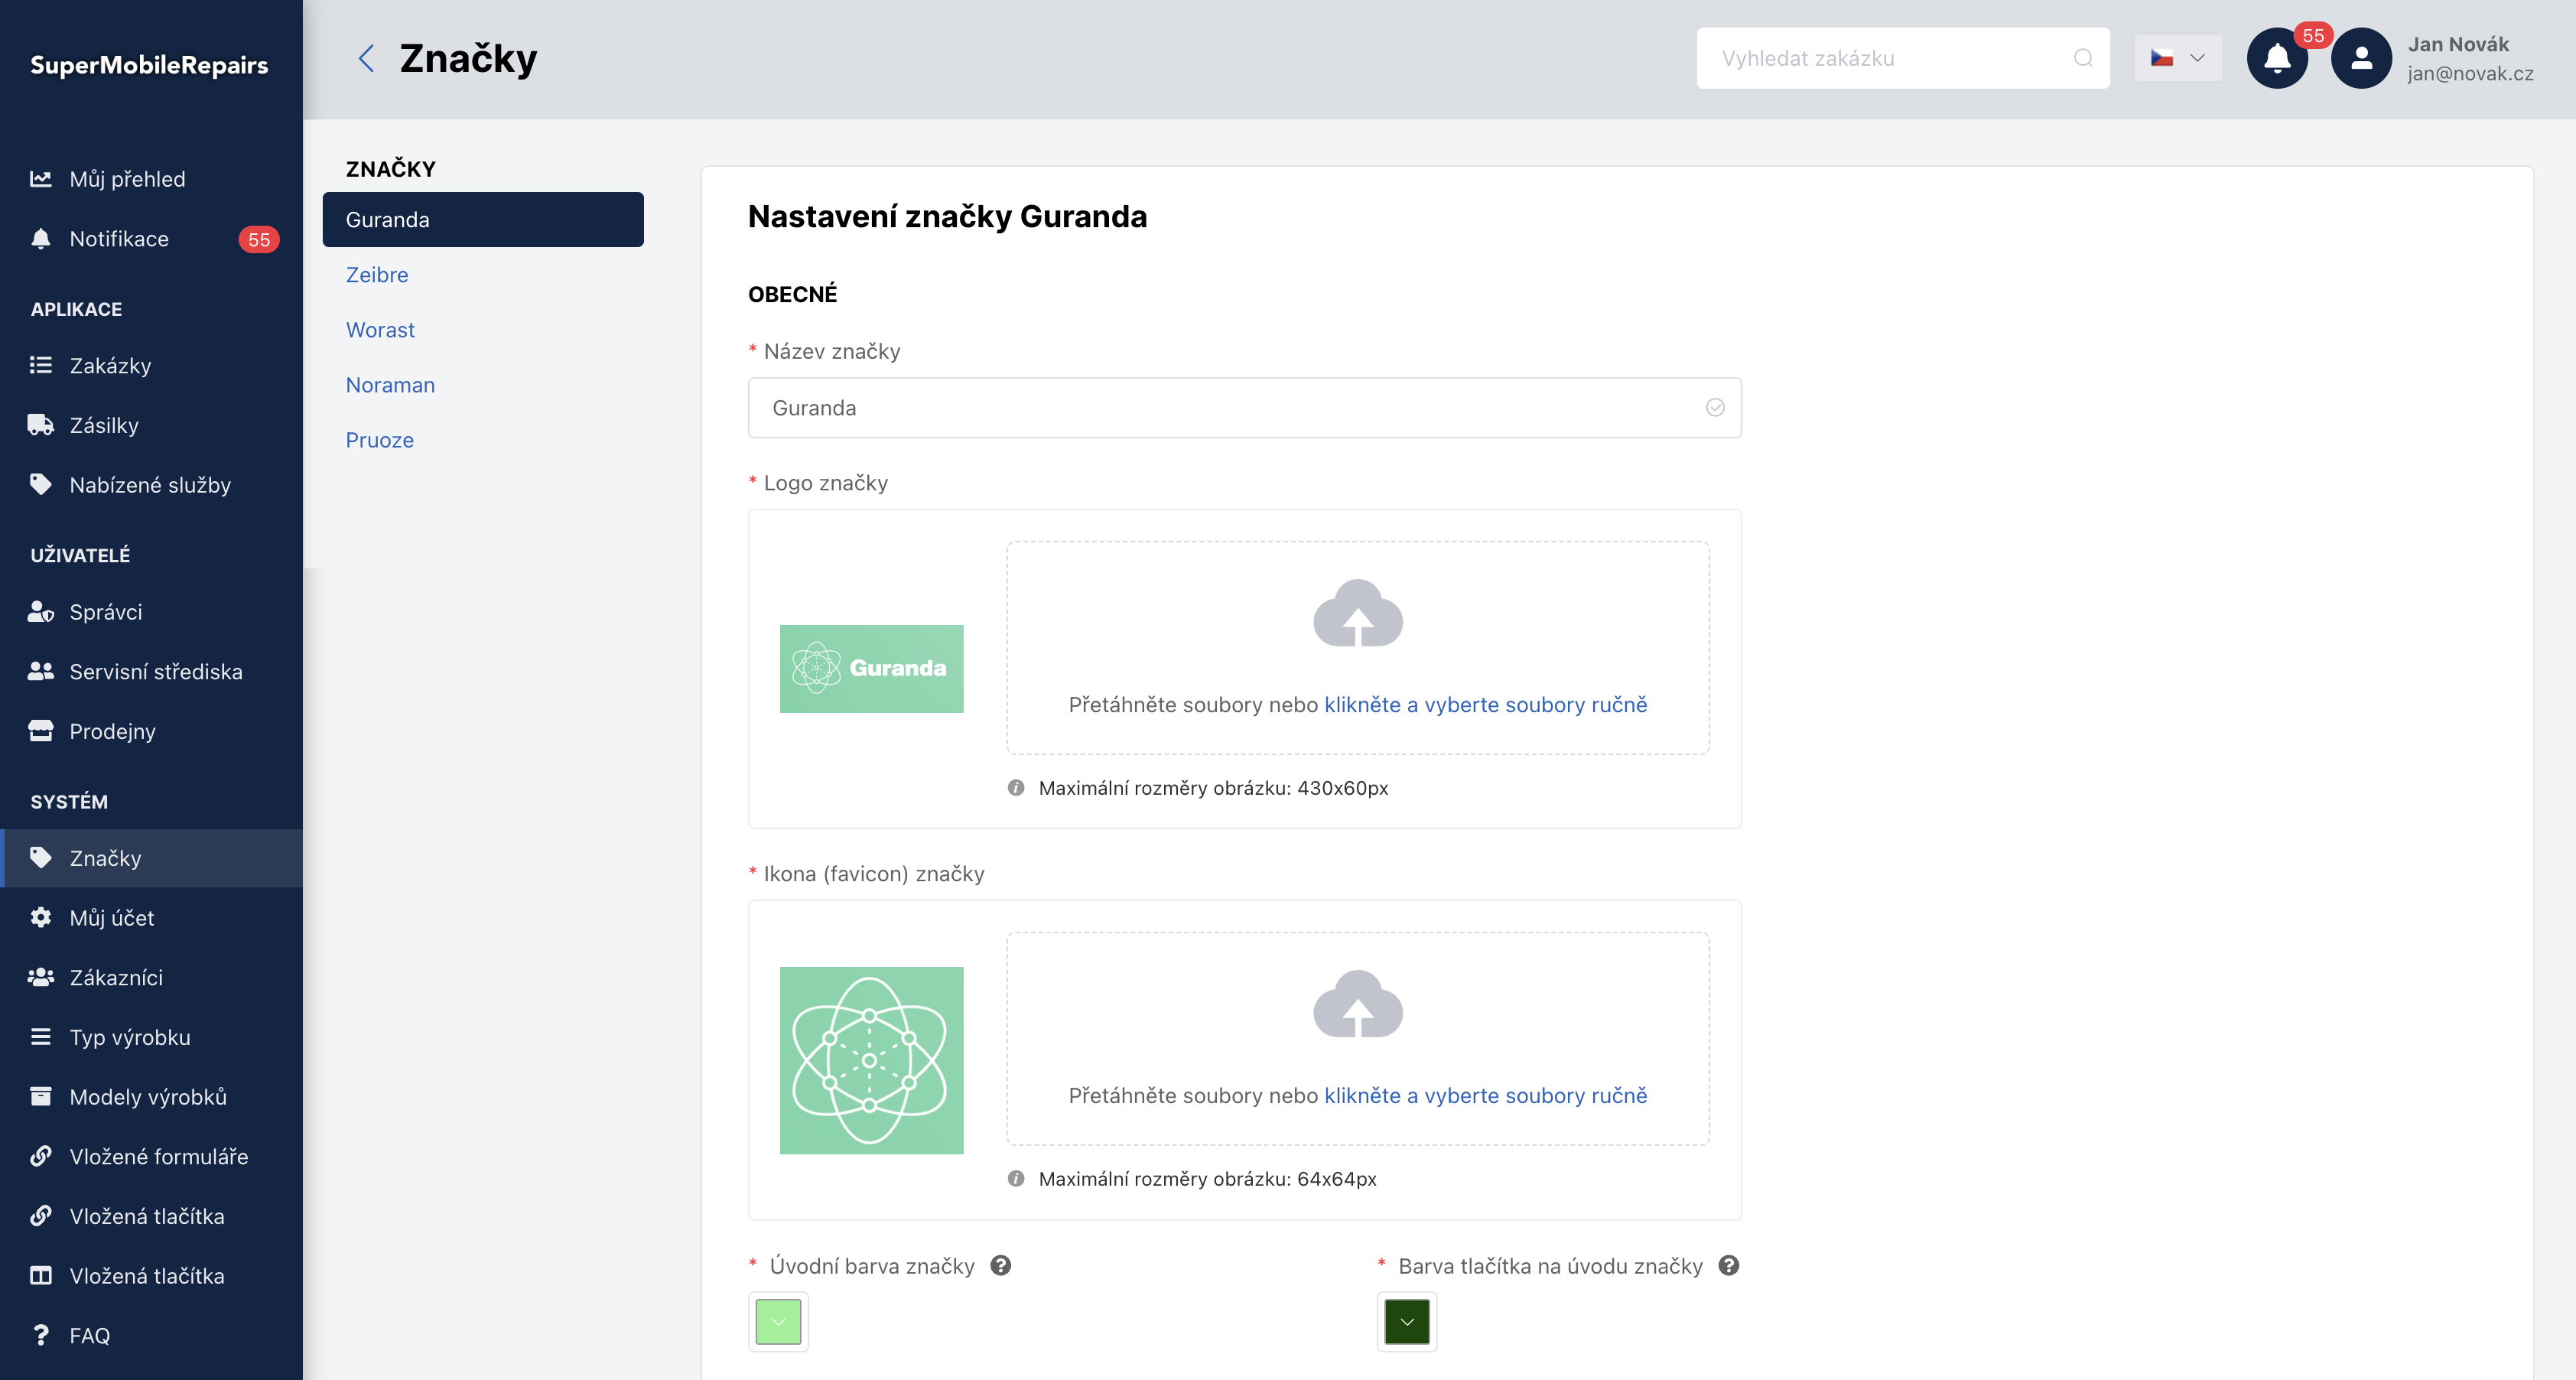Click the Název značky input field
This screenshot has height=1380, width=2576.
[1244, 407]
